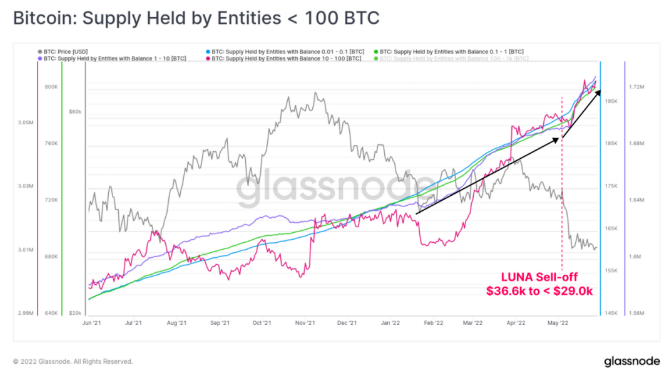Toggle the BTC: Price [USD] series label
Screen dimensions: 666x374
coord(66,52)
